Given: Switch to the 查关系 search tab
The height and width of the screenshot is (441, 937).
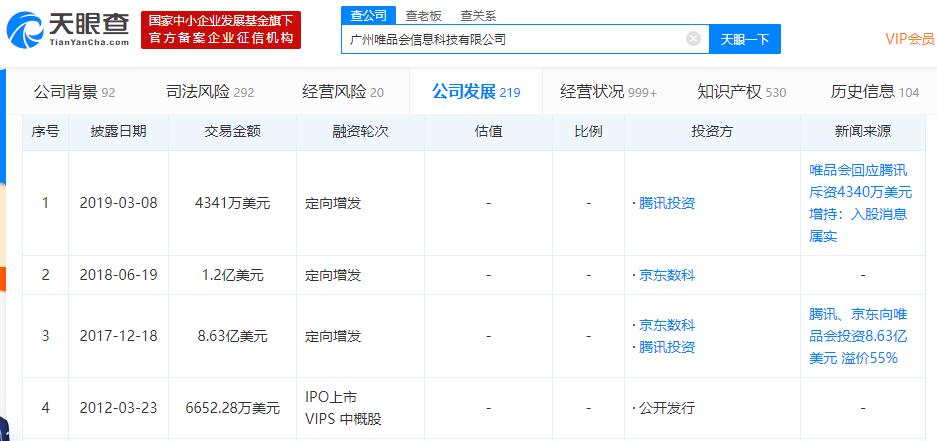Looking at the screenshot, I should 477,15.
